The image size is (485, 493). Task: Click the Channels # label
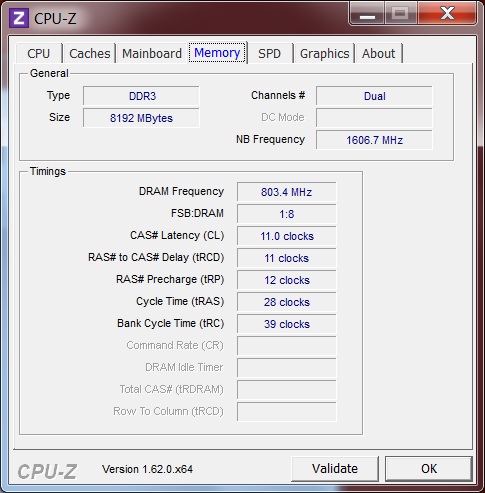pos(278,95)
